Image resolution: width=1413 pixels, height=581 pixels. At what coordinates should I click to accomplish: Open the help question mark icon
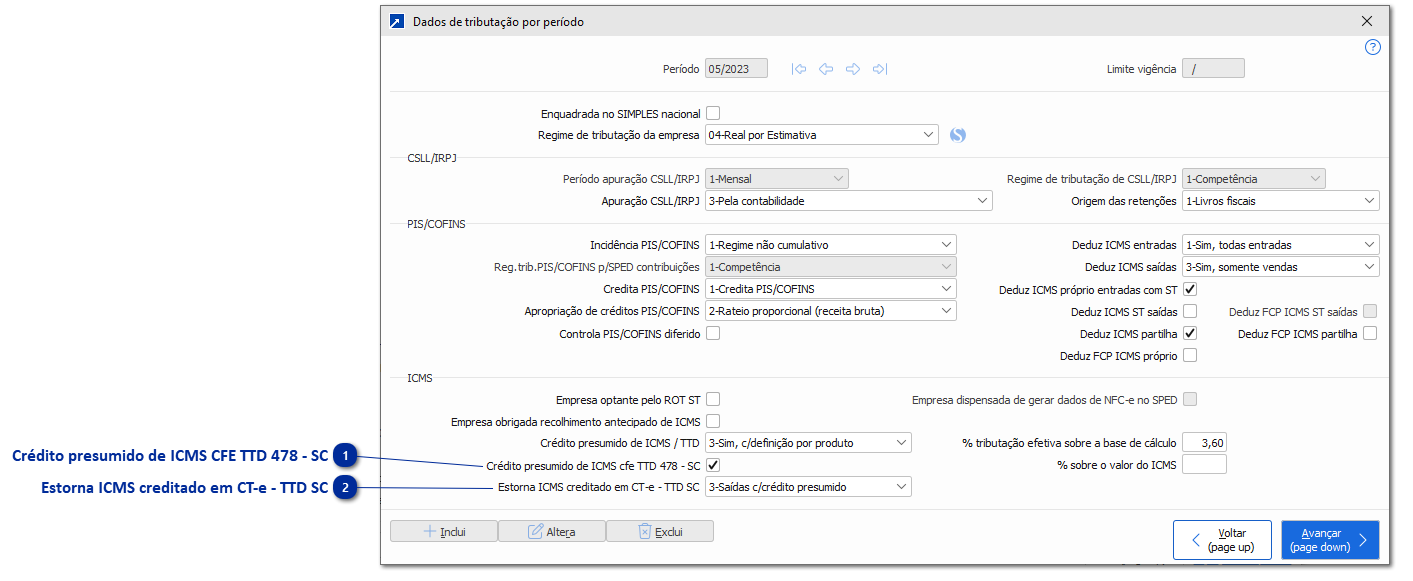[1372, 47]
